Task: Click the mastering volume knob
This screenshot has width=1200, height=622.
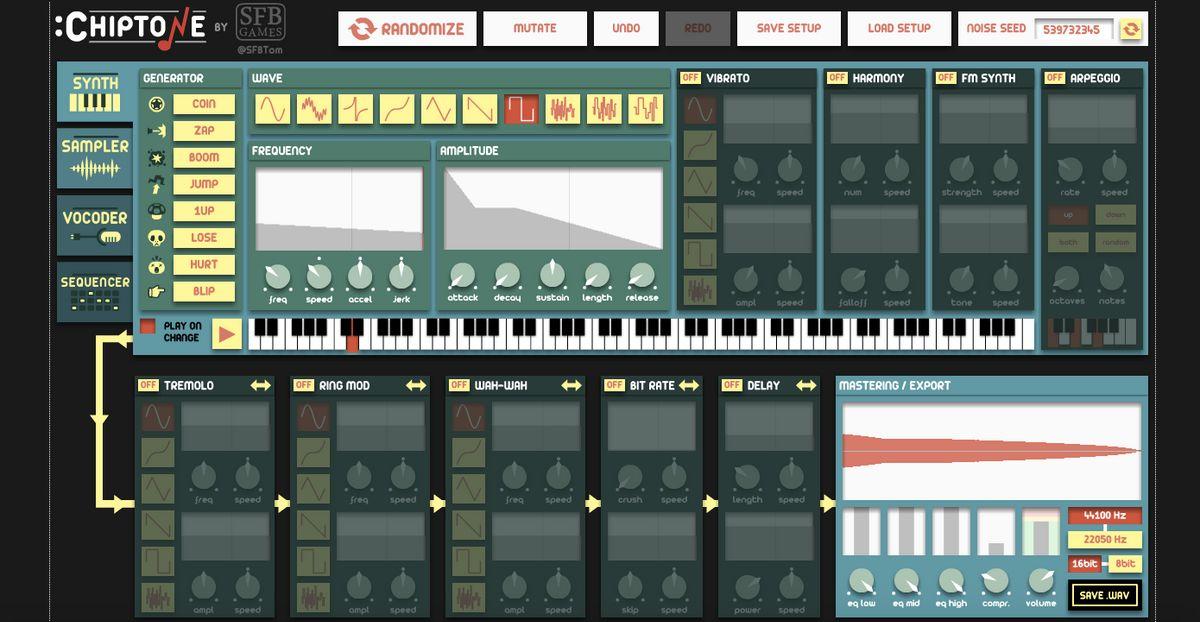Action: click(1041, 581)
